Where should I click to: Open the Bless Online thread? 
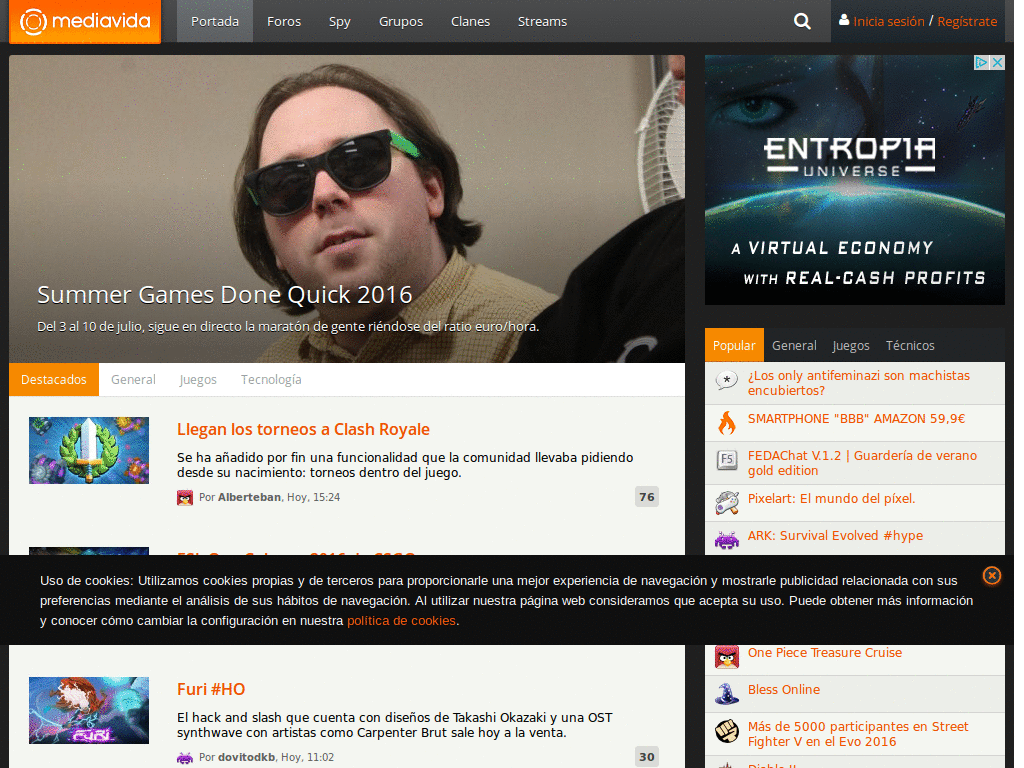click(784, 690)
